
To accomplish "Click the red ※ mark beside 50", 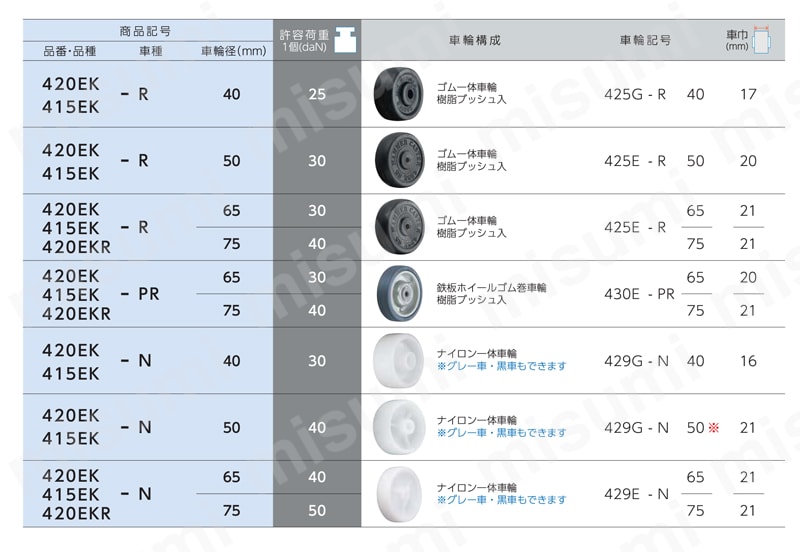I will [713, 428].
